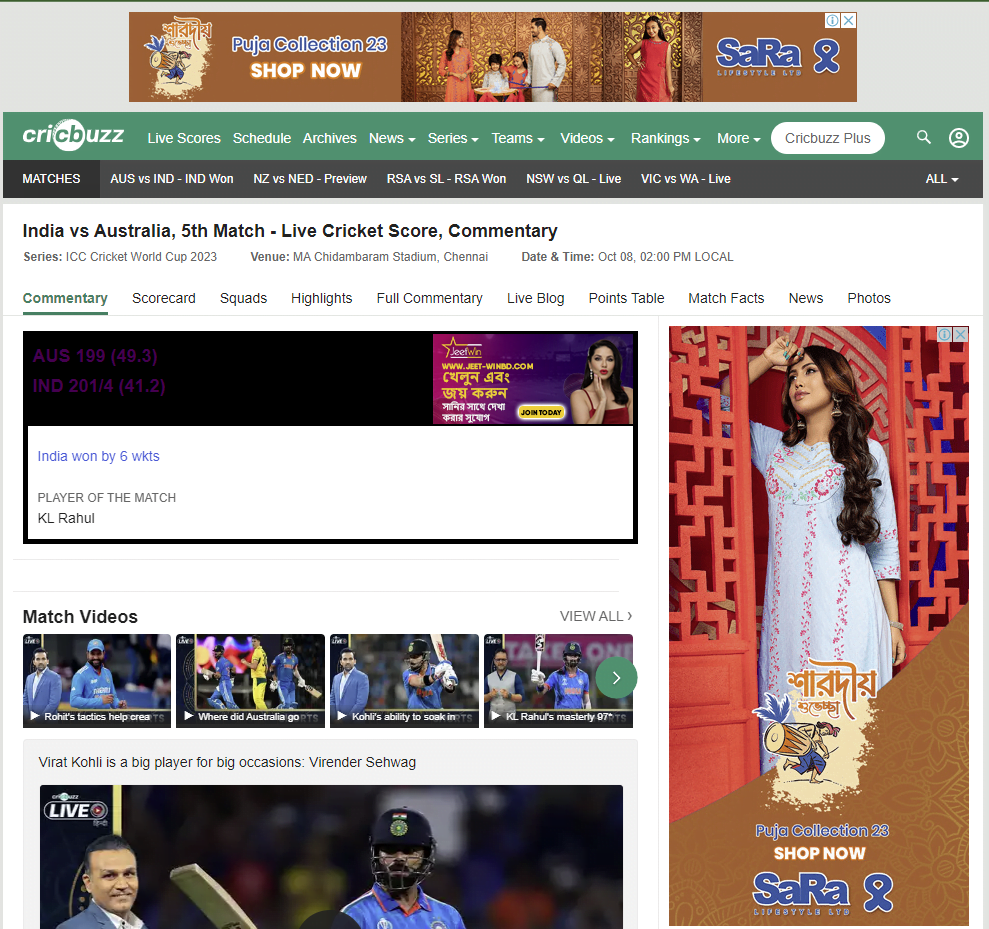Image resolution: width=989 pixels, height=929 pixels.
Task: Click the KL Rahul player of the match name
Action: (x=66, y=518)
